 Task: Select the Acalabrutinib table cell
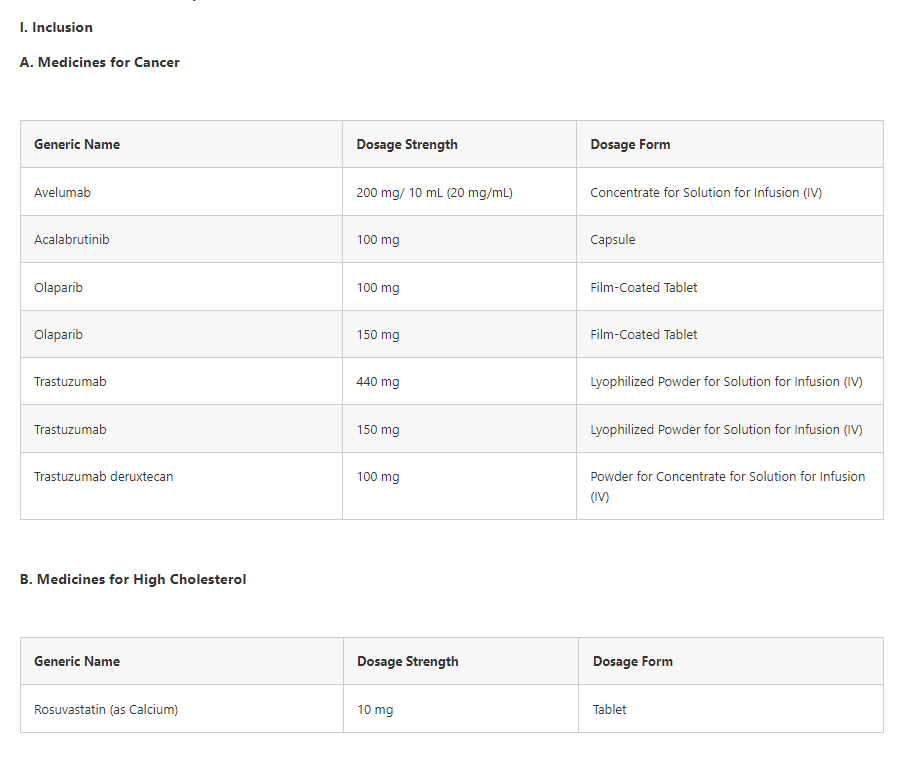pyautogui.click(x=72, y=240)
